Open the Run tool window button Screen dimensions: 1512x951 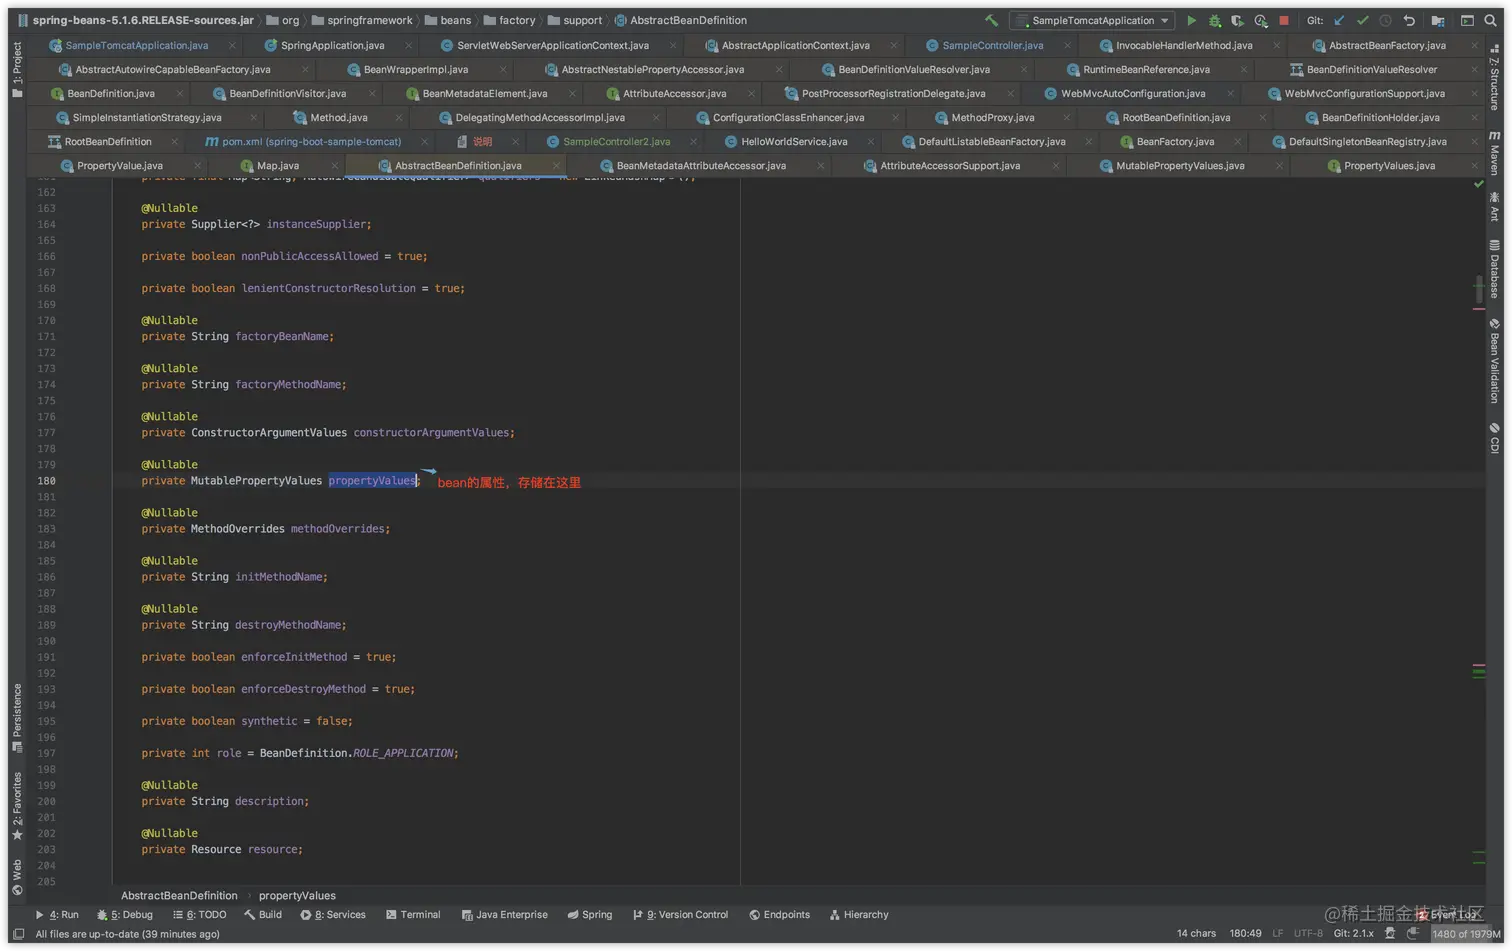point(57,914)
